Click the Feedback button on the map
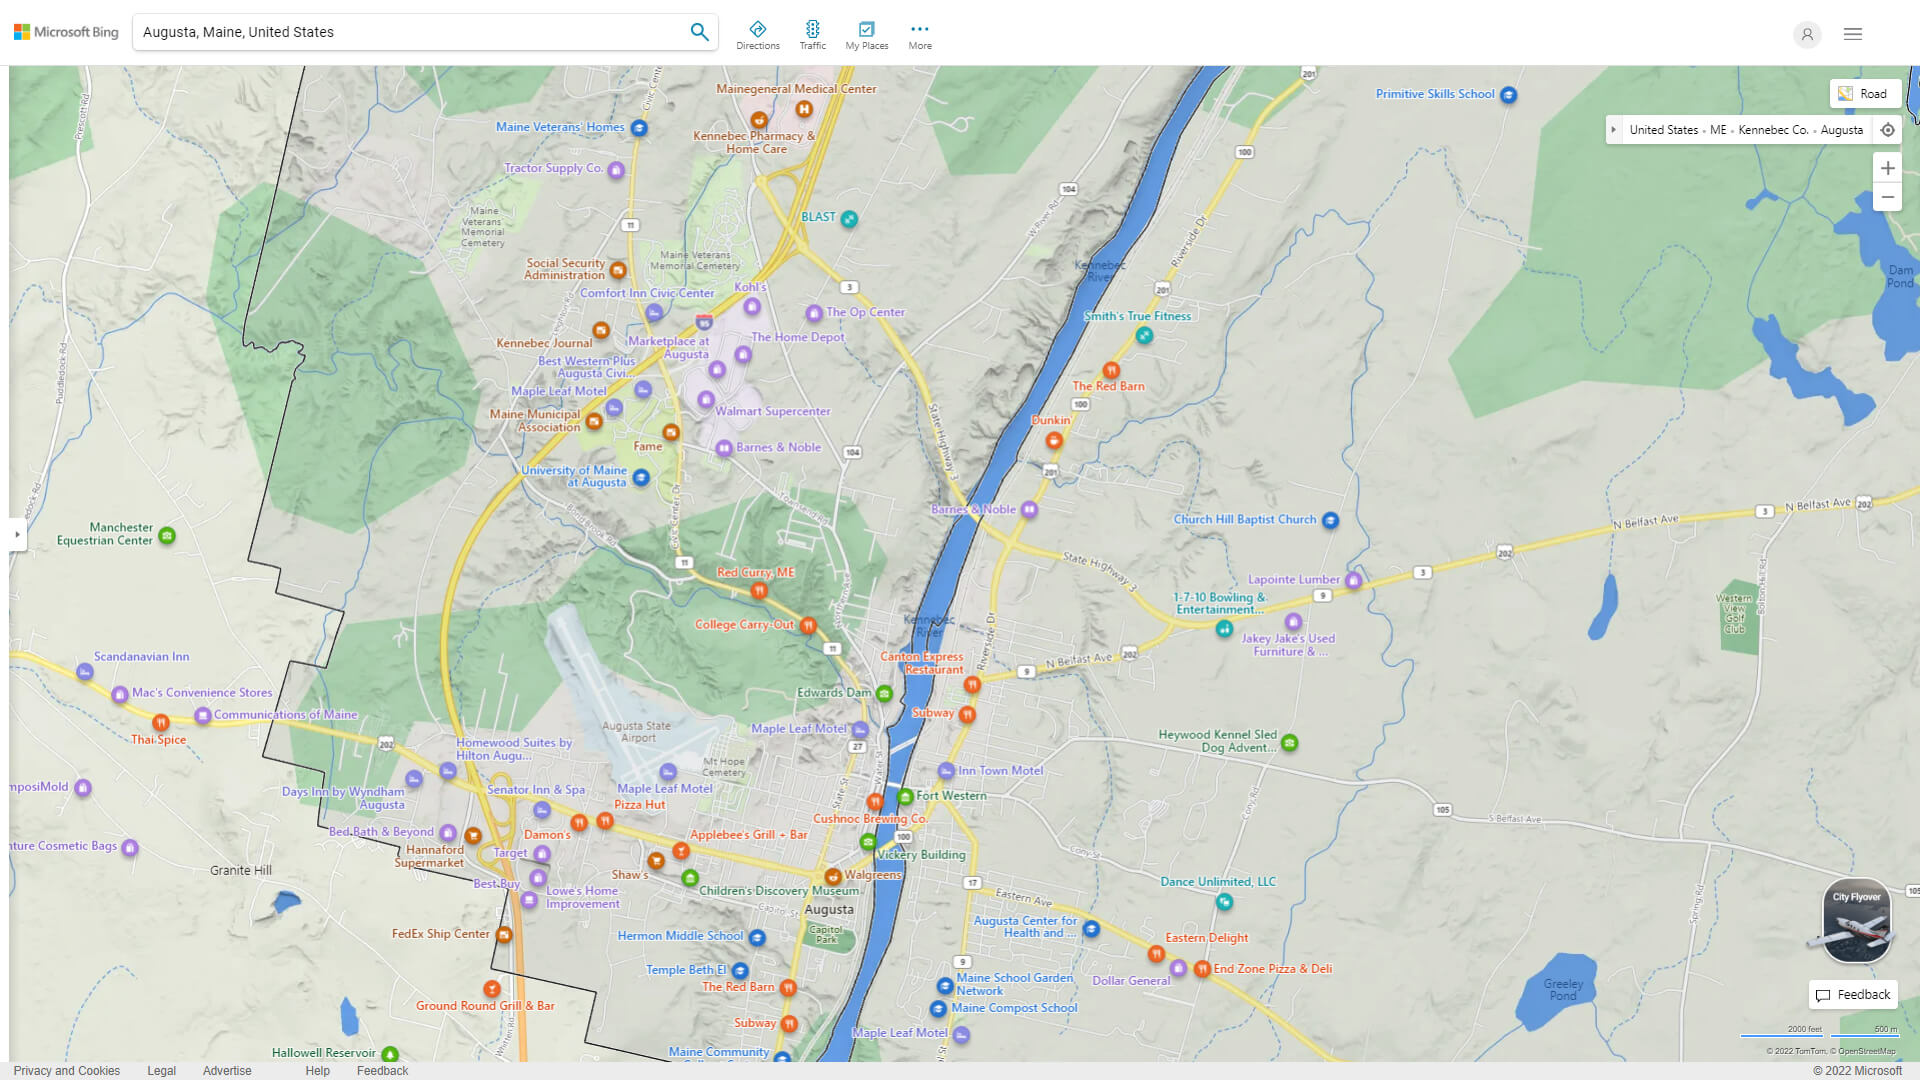Viewport: 1920px width, 1080px height. (1853, 994)
